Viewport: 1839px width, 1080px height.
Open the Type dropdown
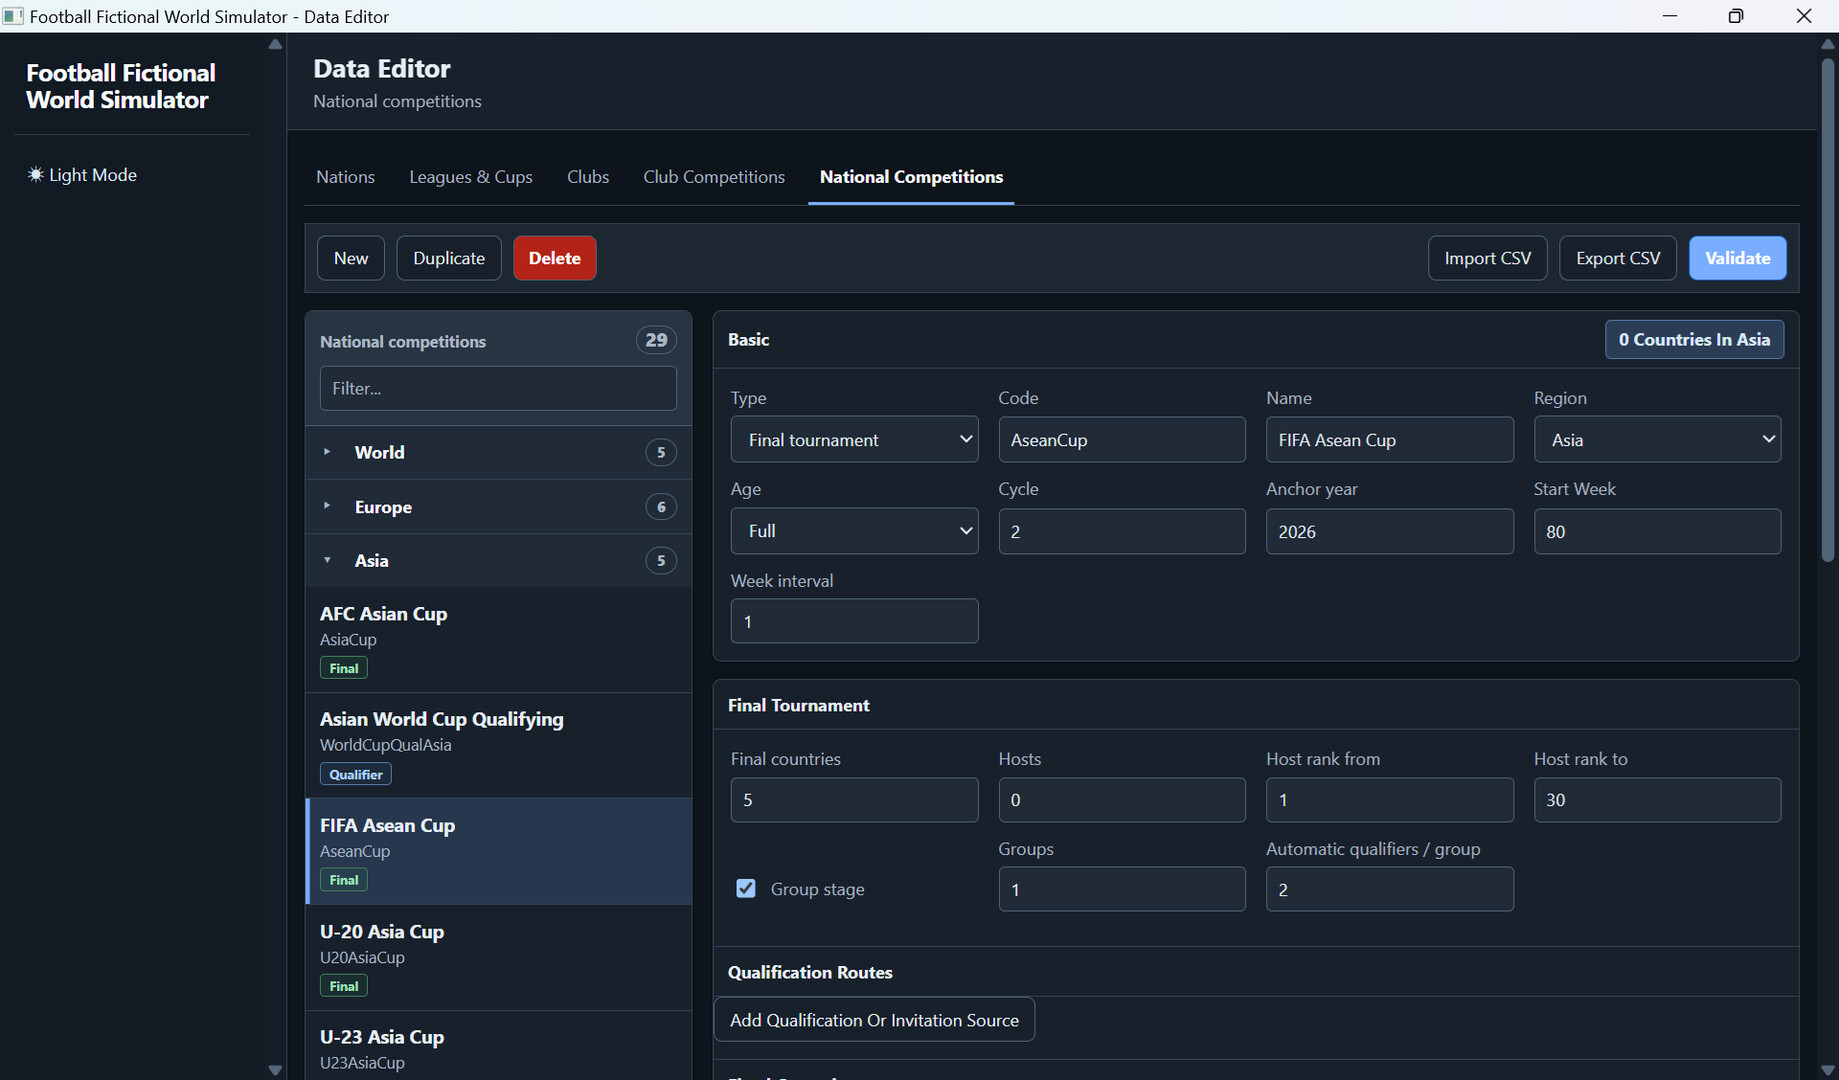[x=854, y=440]
